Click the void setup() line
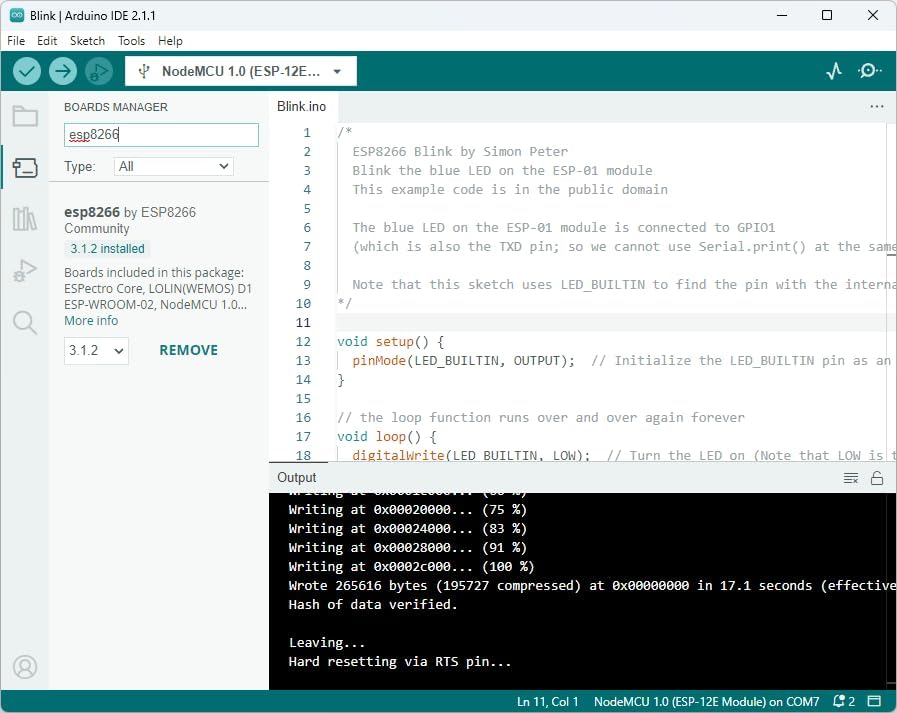 390,342
